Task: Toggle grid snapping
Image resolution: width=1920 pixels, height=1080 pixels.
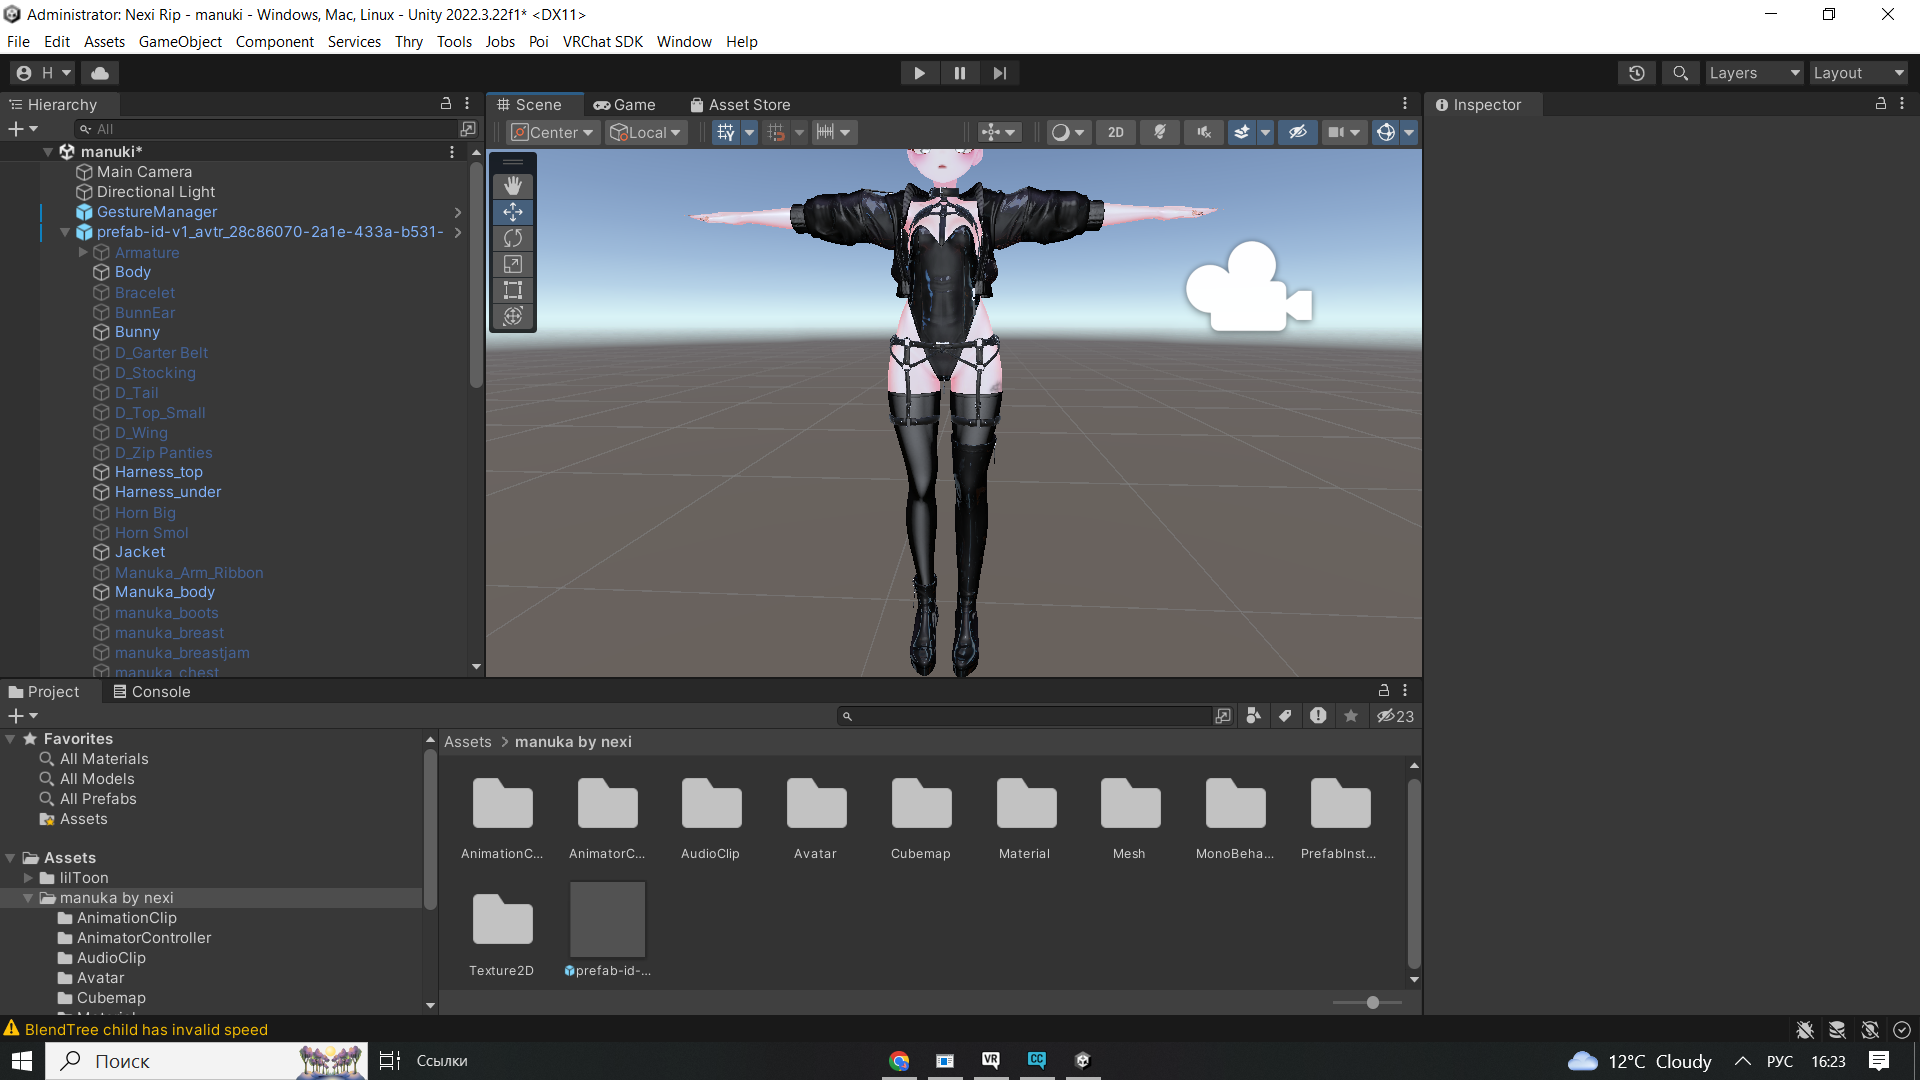Action: point(776,132)
